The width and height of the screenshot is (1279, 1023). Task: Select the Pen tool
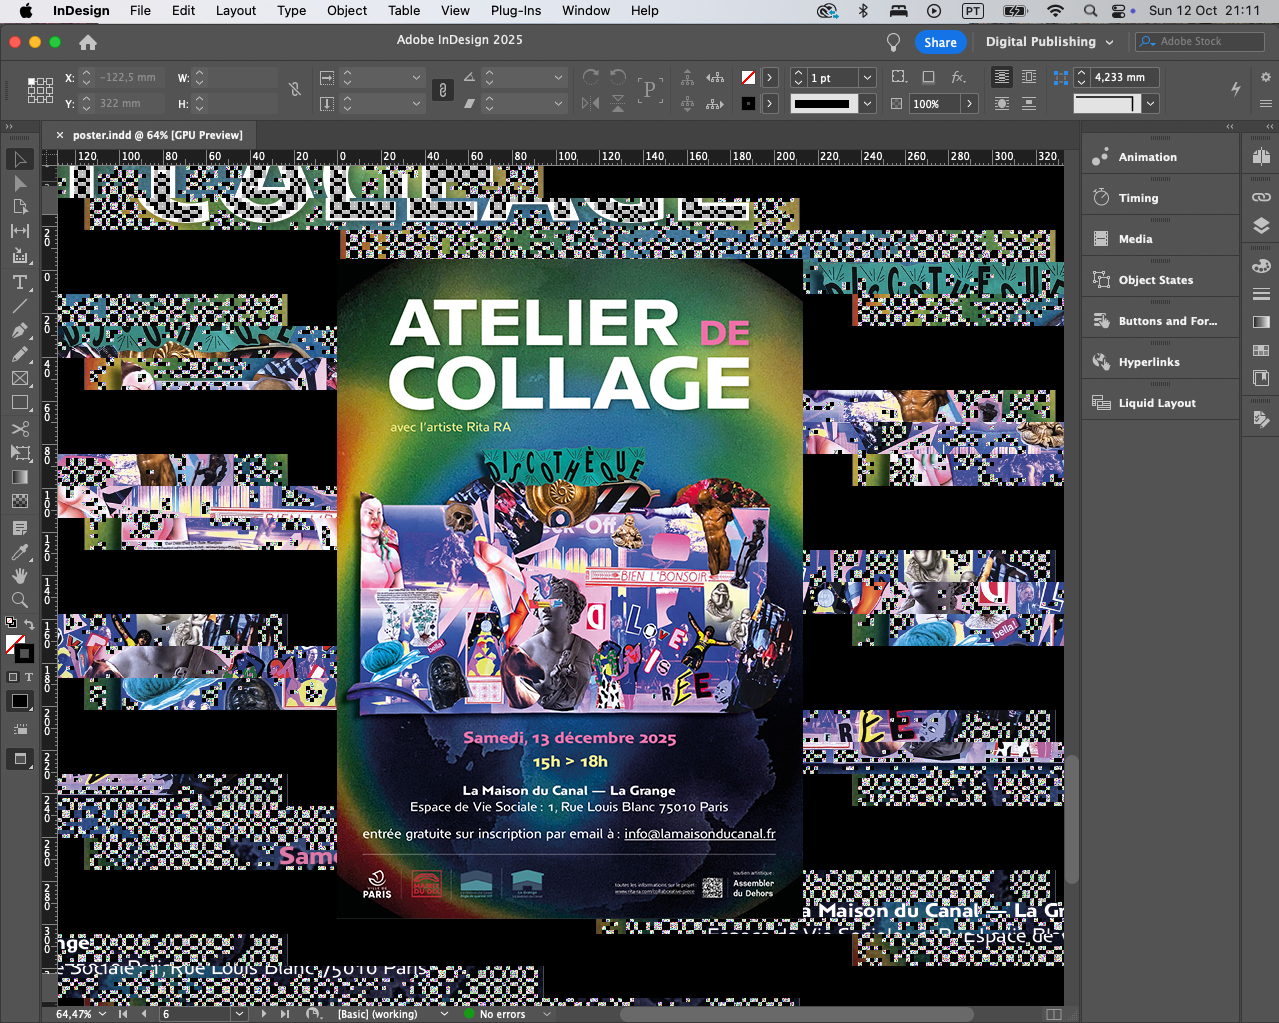pos(19,331)
